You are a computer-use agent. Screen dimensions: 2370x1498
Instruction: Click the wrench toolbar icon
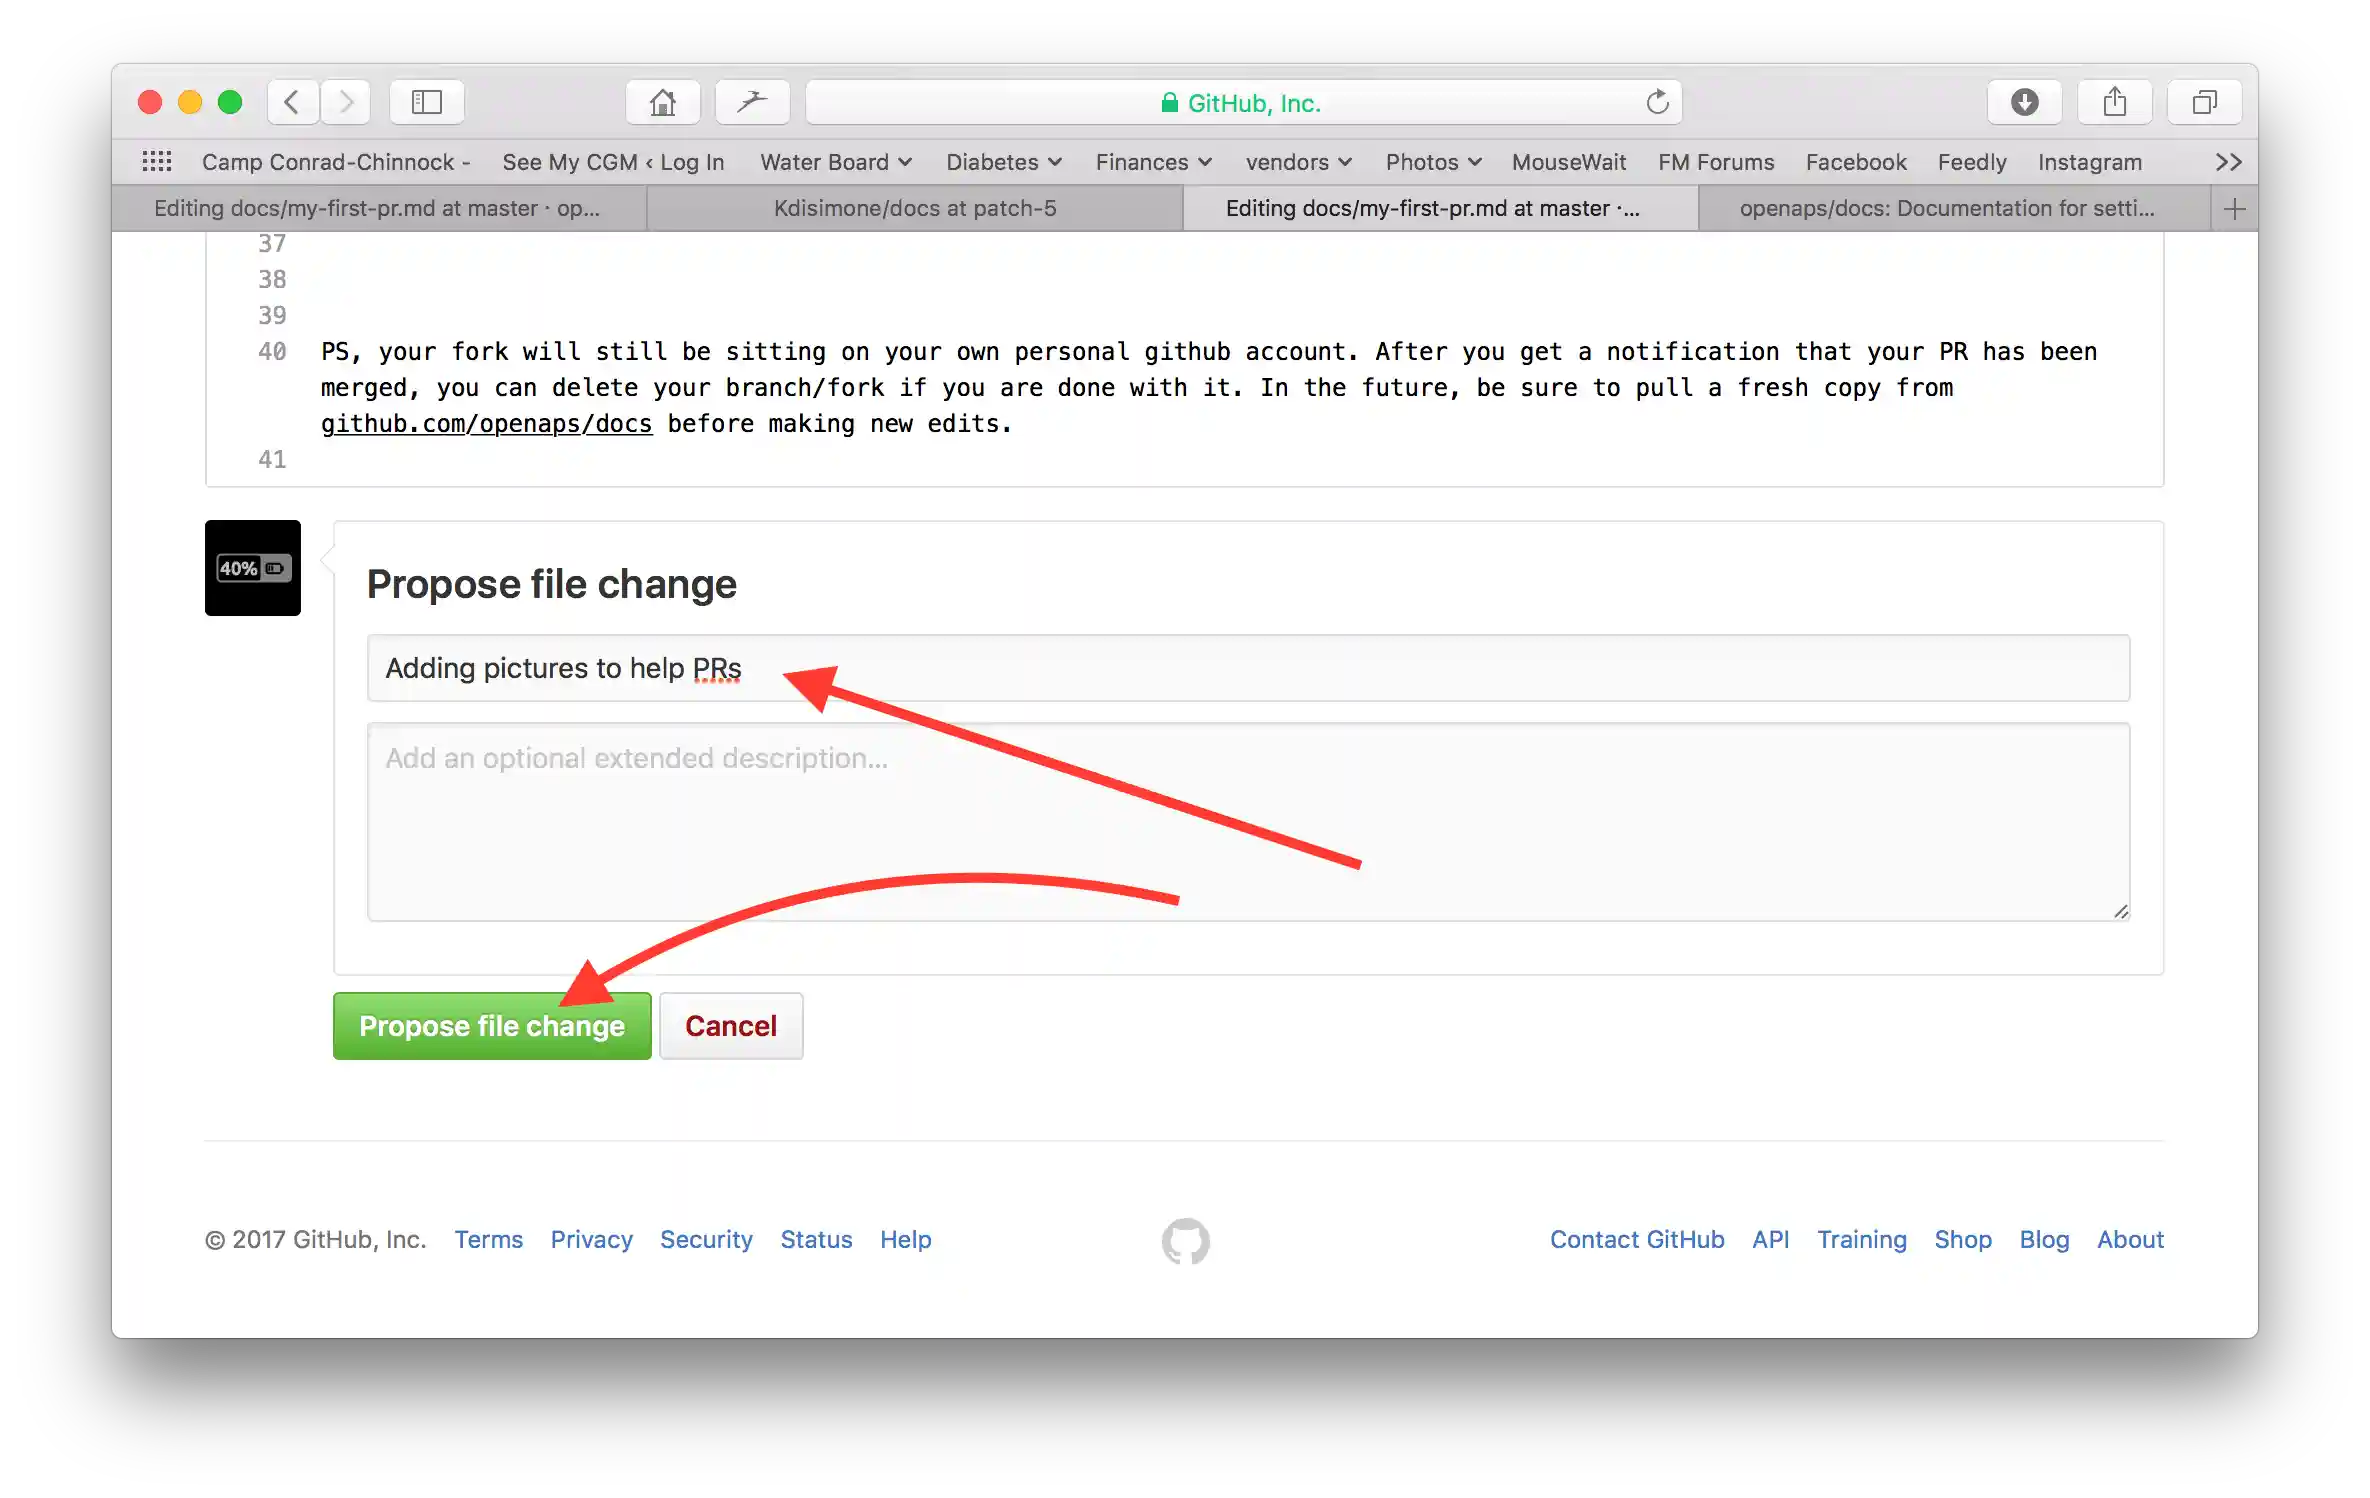point(752,101)
